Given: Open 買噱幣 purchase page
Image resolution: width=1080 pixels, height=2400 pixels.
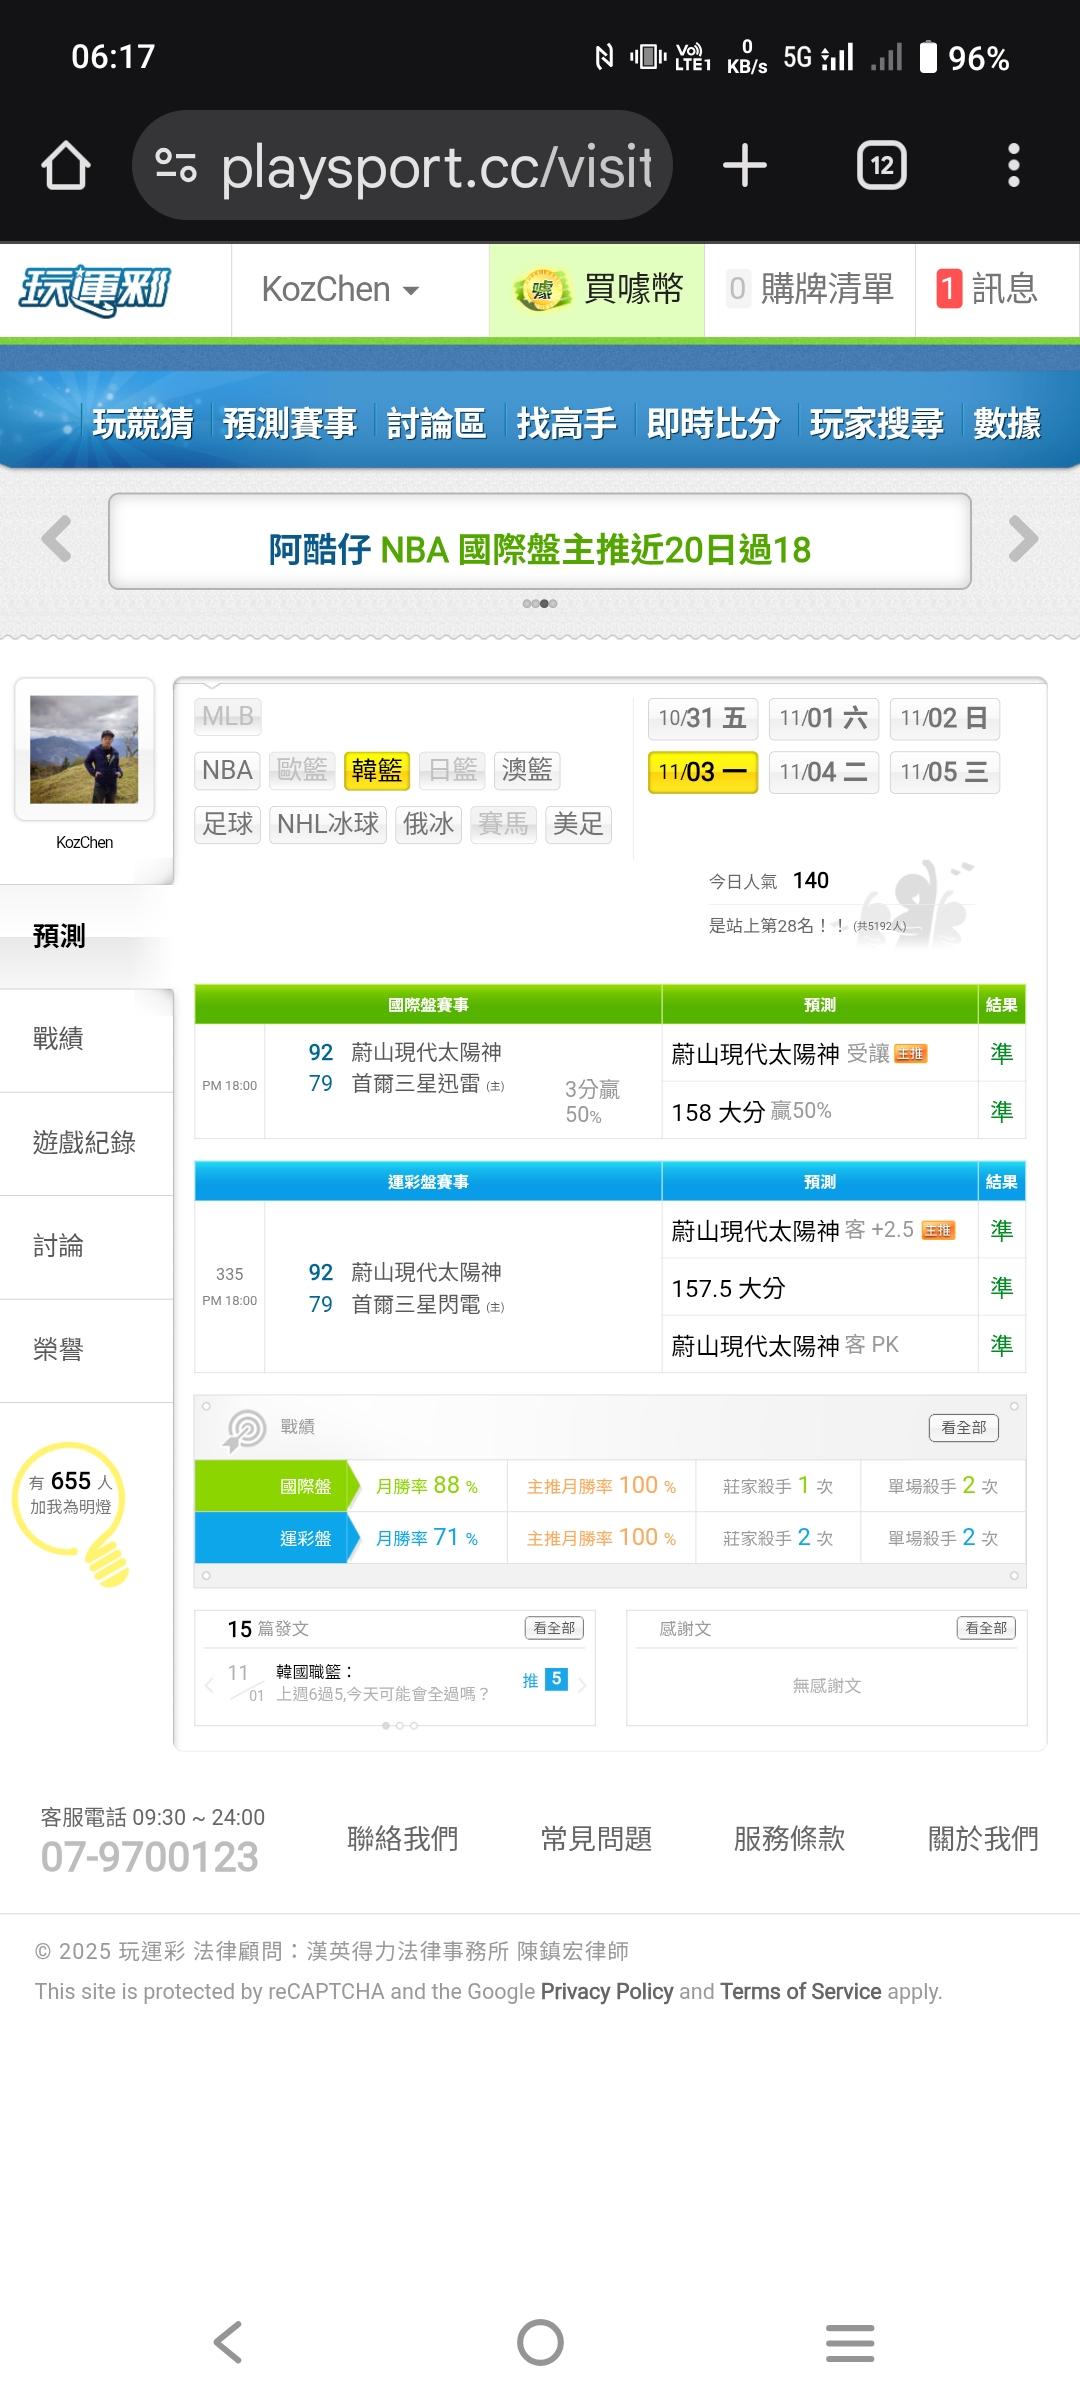Looking at the screenshot, I should tap(597, 290).
